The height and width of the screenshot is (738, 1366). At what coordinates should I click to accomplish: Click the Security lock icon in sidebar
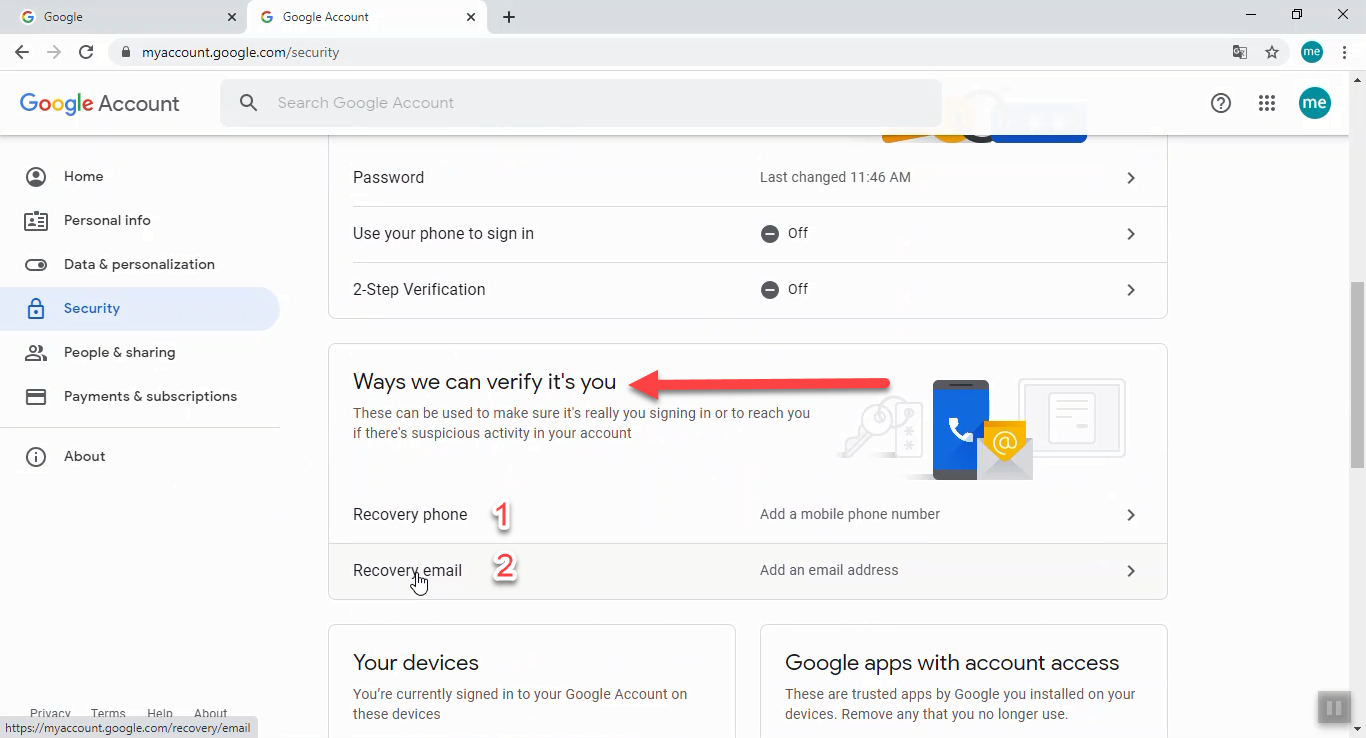[x=36, y=308]
